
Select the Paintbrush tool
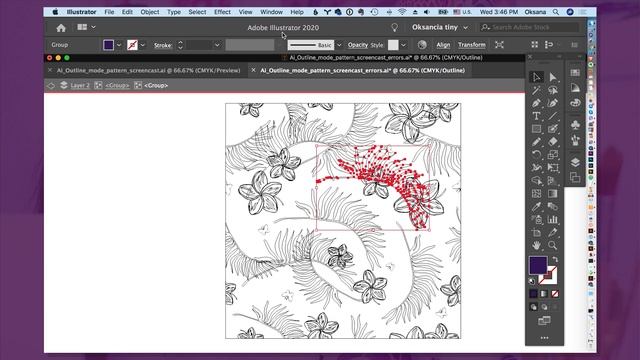(x=553, y=129)
